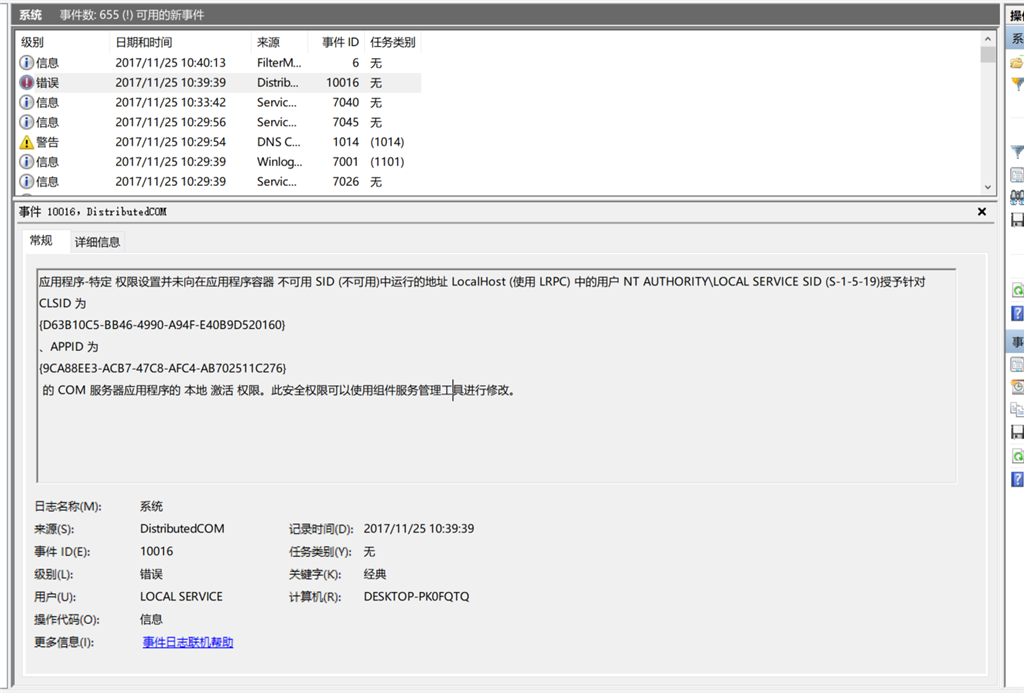
Task: Click the 系统 log title in header bar
Action: 30,14
